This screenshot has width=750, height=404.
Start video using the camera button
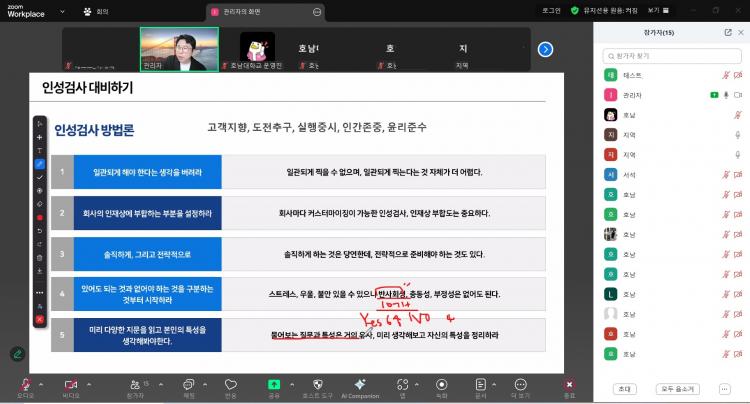click(x=71, y=387)
